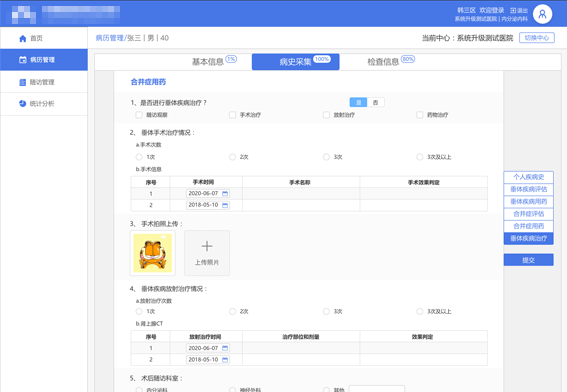Select 3次及以上 under 放射治疗次数
567x392 pixels.
click(419, 311)
